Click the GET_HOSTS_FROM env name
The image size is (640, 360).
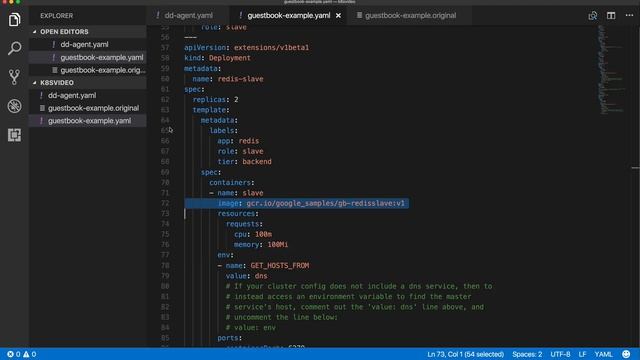[x=280, y=266]
